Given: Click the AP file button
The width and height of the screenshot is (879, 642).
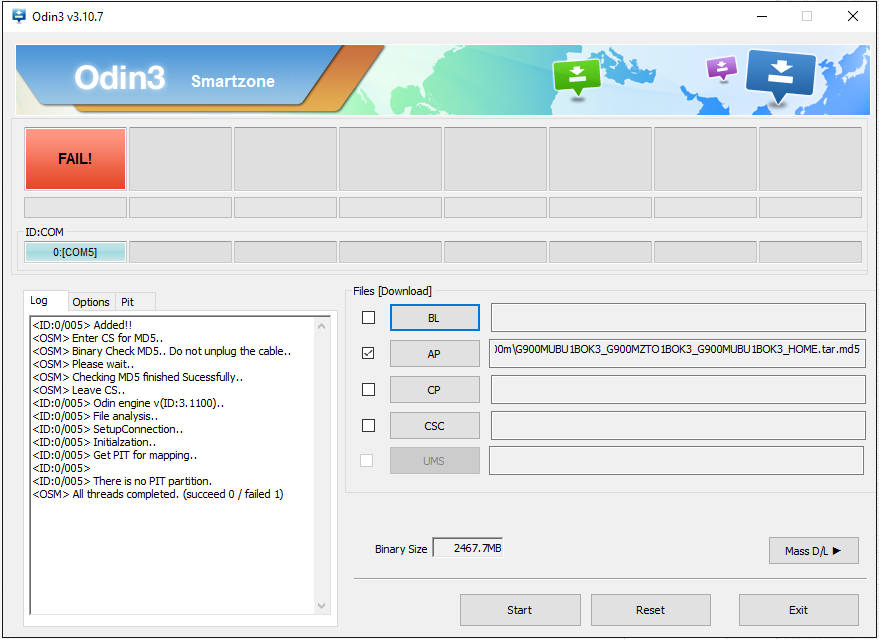Looking at the screenshot, I should pos(434,354).
